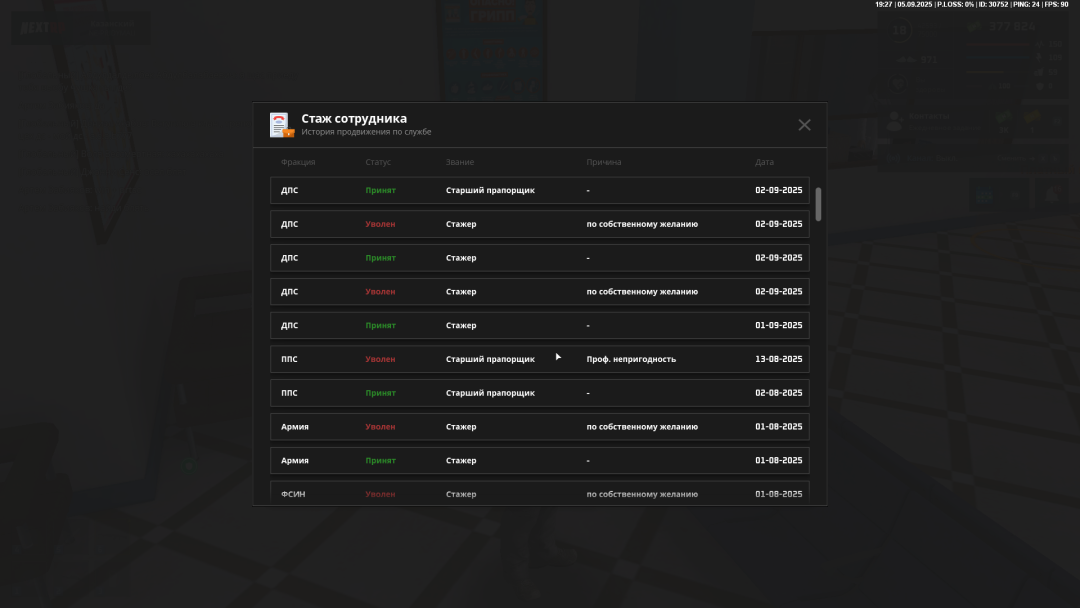
Task: Click the Дата column header
Action: click(x=764, y=162)
